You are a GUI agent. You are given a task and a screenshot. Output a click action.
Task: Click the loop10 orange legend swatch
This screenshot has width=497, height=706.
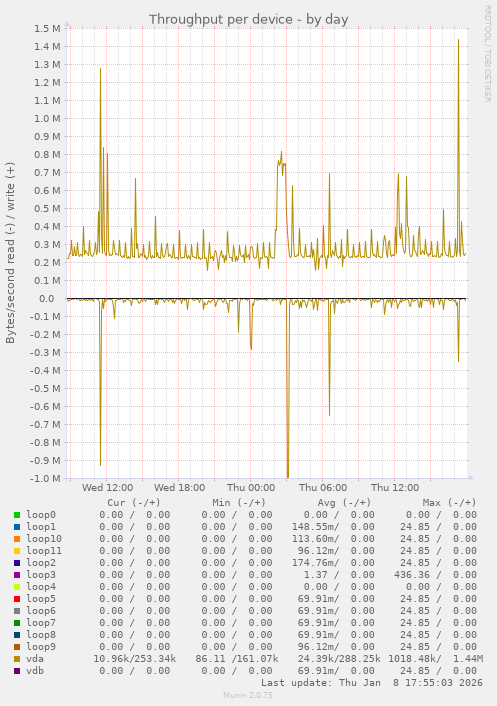[17, 539]
